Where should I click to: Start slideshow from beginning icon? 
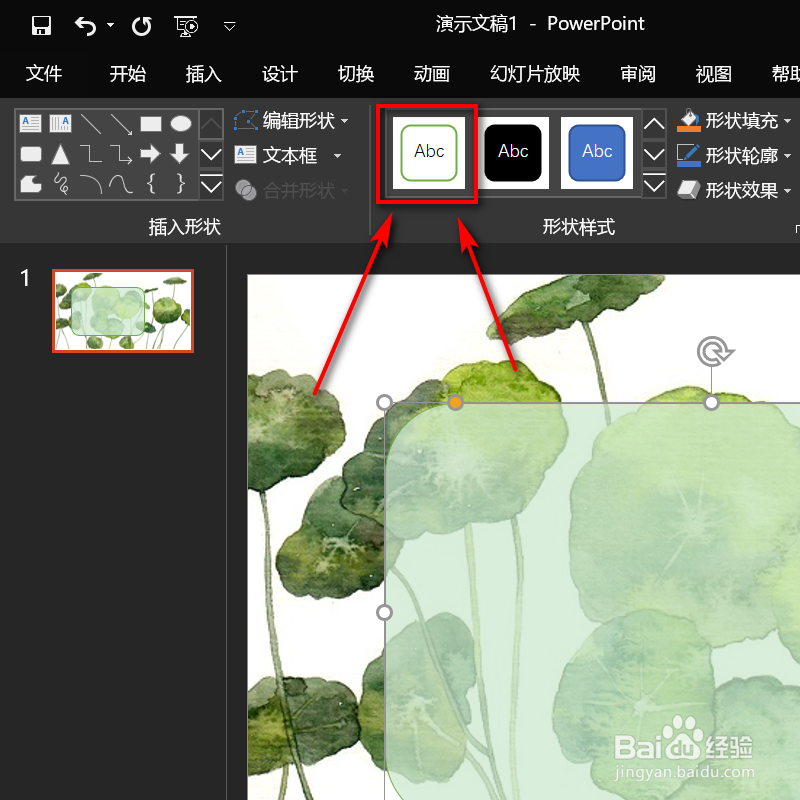(186, 26)
